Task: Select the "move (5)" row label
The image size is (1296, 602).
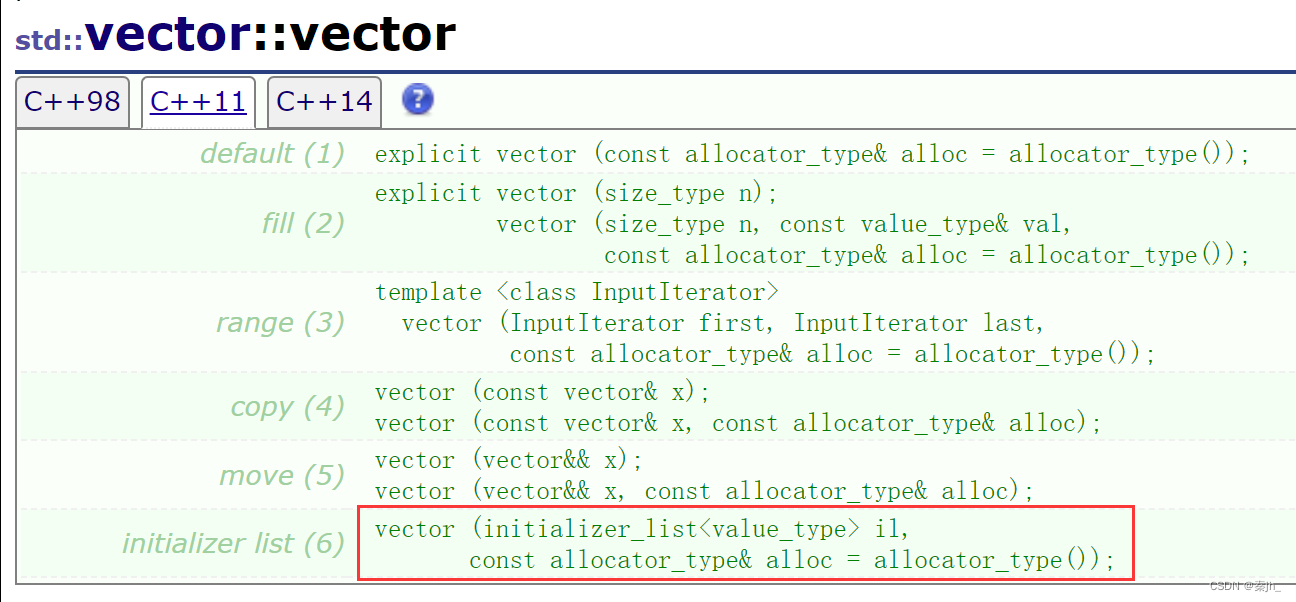Action: coord(281,475)
